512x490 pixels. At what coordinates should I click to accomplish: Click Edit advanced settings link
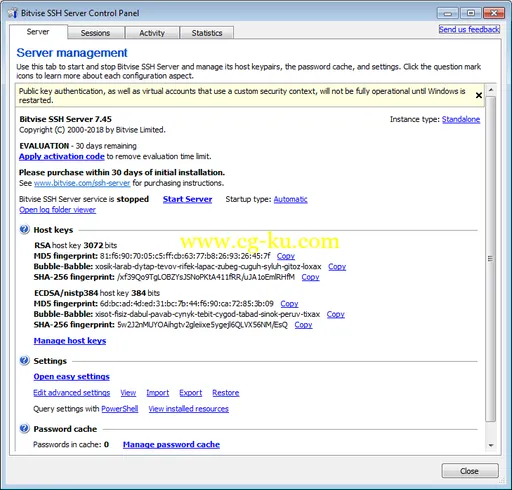tap(72, 393)
